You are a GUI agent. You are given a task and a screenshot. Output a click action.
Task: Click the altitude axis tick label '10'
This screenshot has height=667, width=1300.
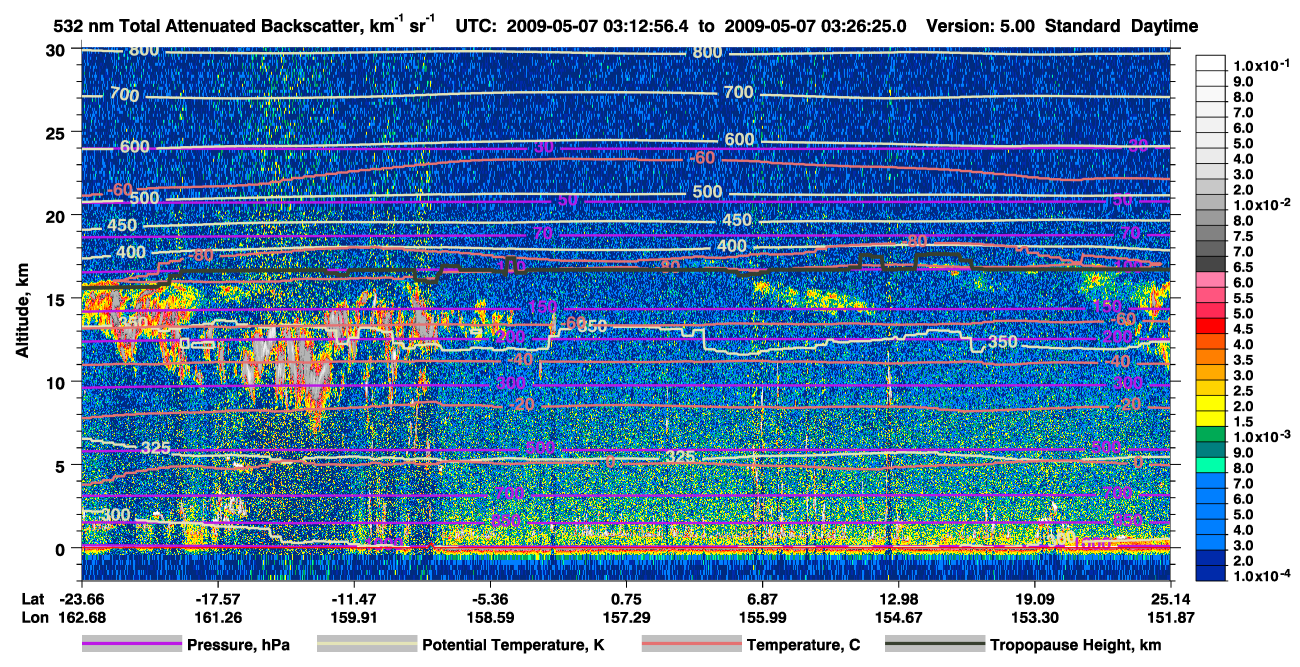tap(58, 382)
